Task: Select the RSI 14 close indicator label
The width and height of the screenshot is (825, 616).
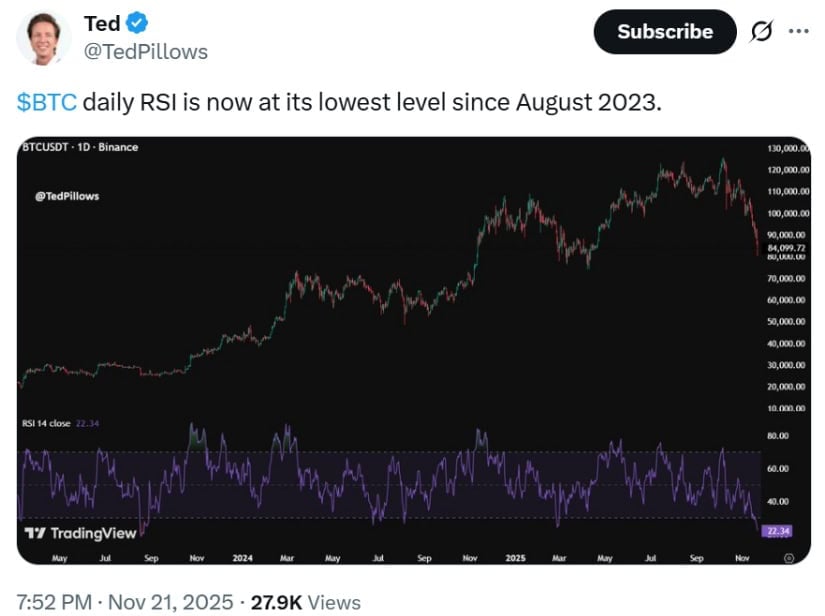Action: tap(46, 424)
